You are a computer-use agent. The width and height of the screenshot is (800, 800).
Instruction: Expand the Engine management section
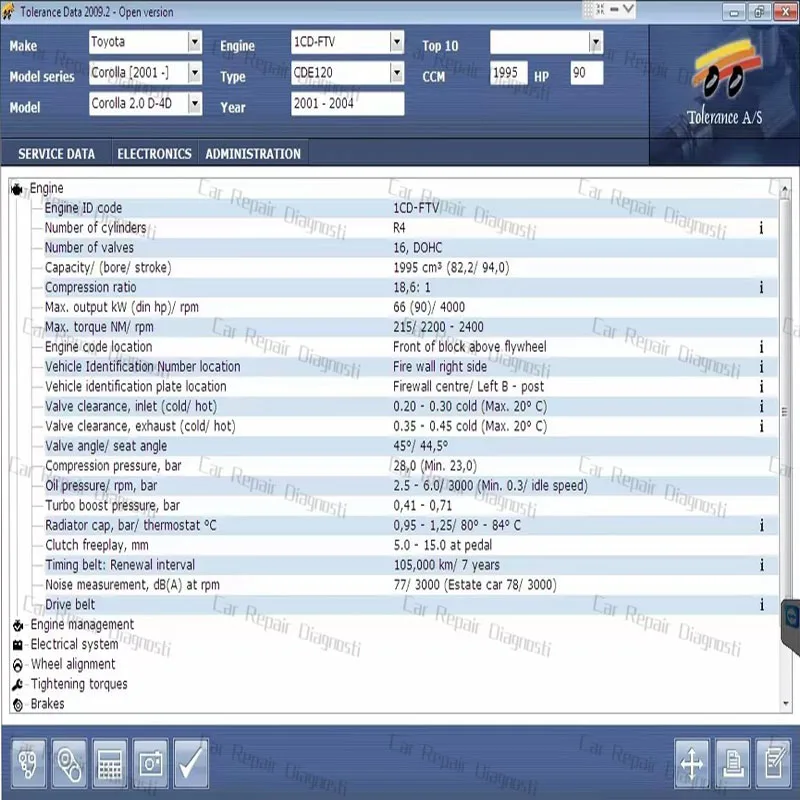tap(18, 625)
